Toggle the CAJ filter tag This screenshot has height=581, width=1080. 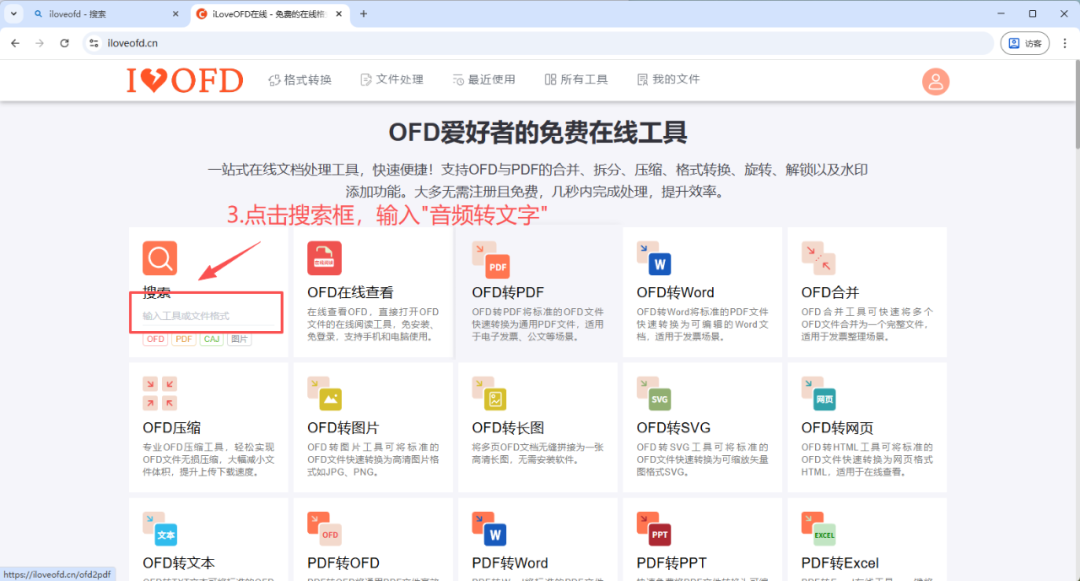pyautogui.click(x=211, y=339)
